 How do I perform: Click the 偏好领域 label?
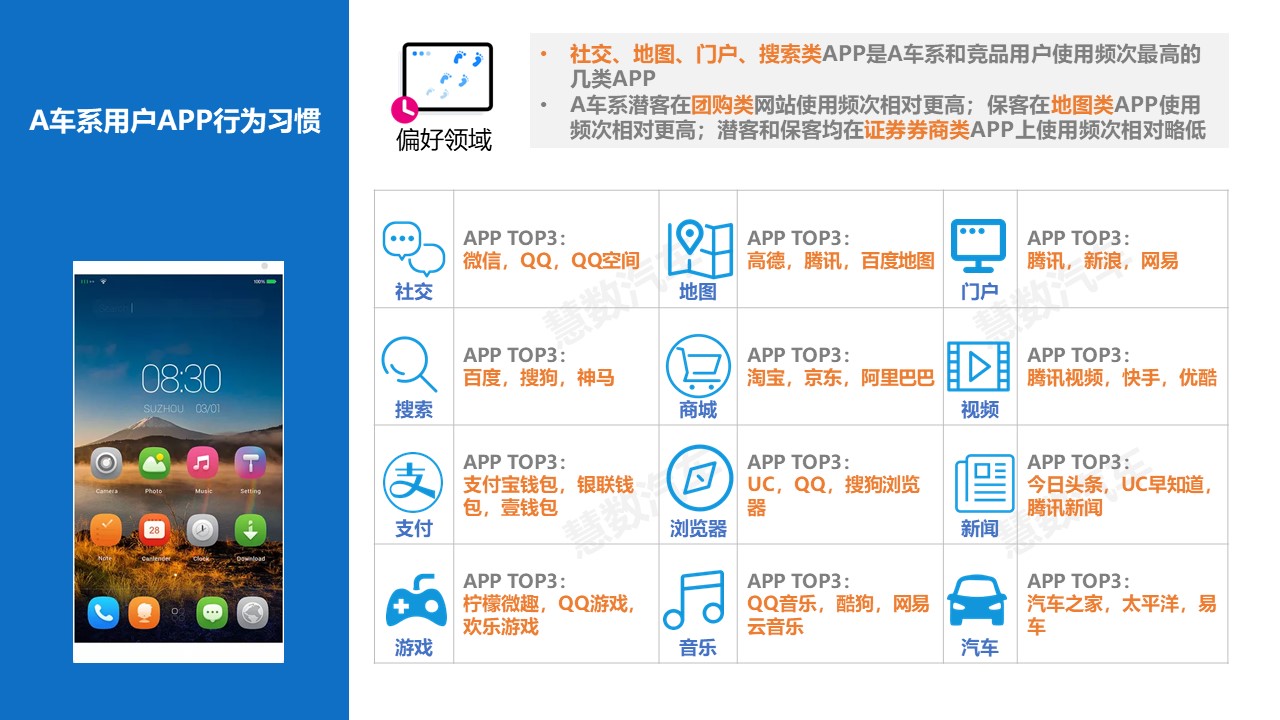(444, 140)
